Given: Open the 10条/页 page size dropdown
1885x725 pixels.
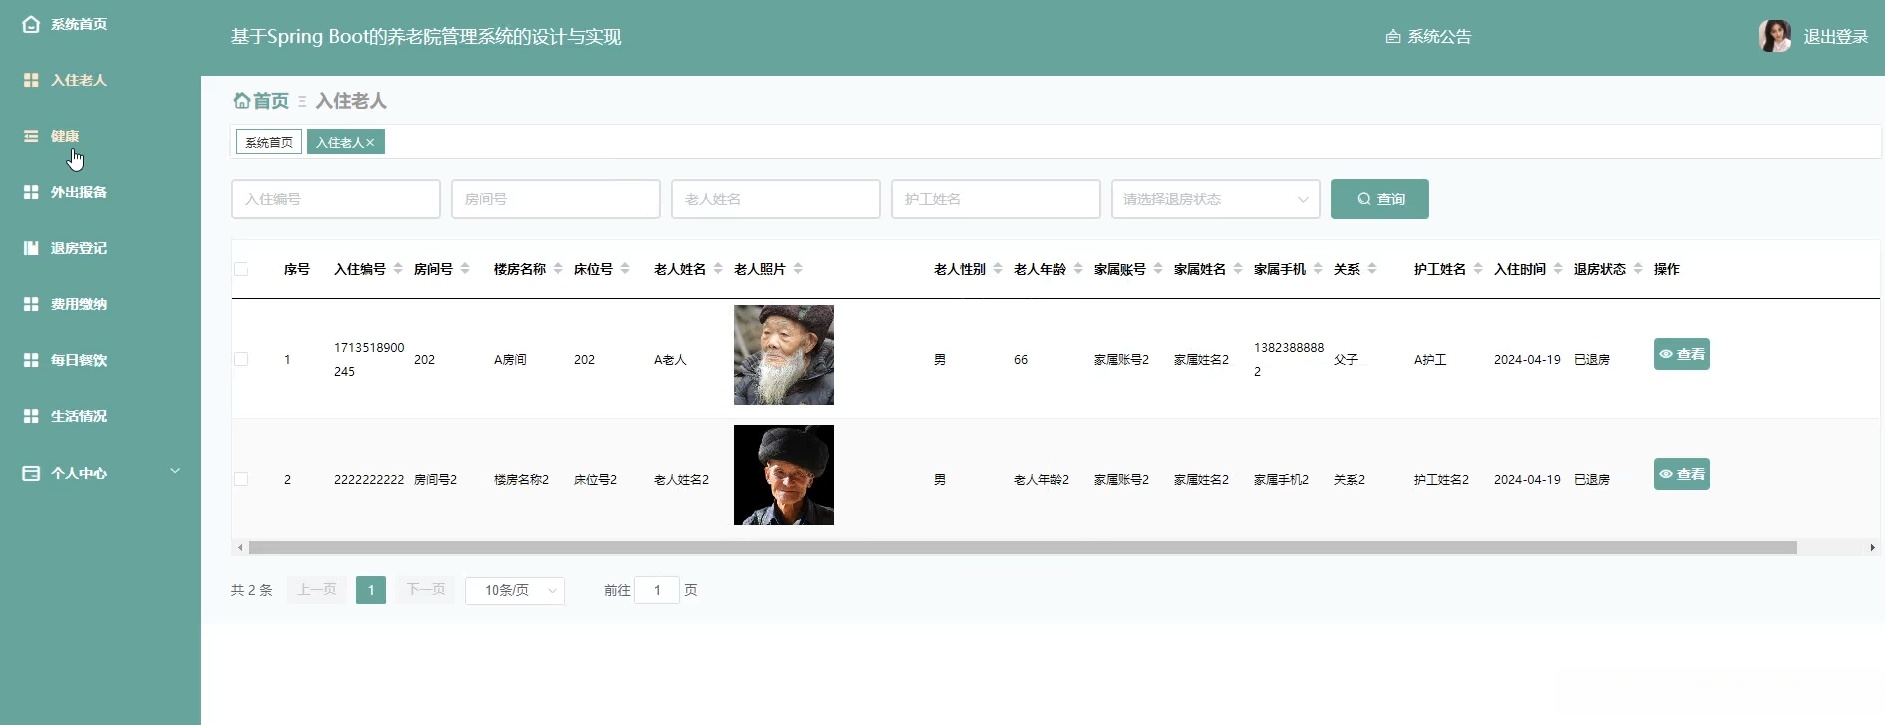Looking at the screenshot, I should coord(515,590).
